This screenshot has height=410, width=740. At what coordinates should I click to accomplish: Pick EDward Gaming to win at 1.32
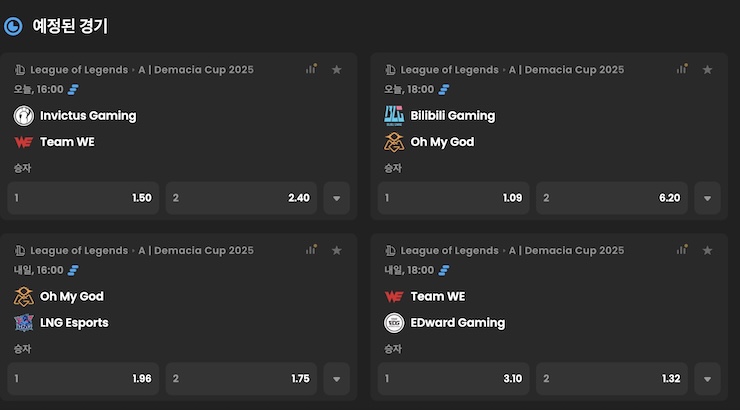pos(612,379)
